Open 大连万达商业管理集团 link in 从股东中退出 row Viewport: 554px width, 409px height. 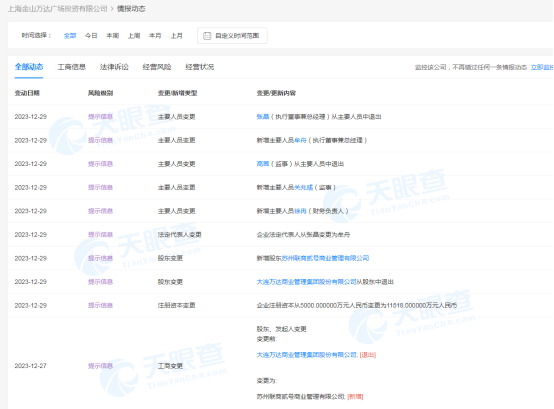click(x=306, y=282)
